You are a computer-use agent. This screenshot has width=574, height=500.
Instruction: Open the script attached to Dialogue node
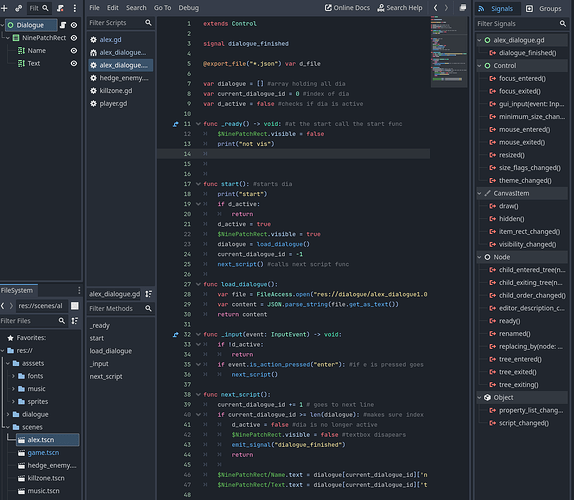pyautogui.click(x=63, y=25)
